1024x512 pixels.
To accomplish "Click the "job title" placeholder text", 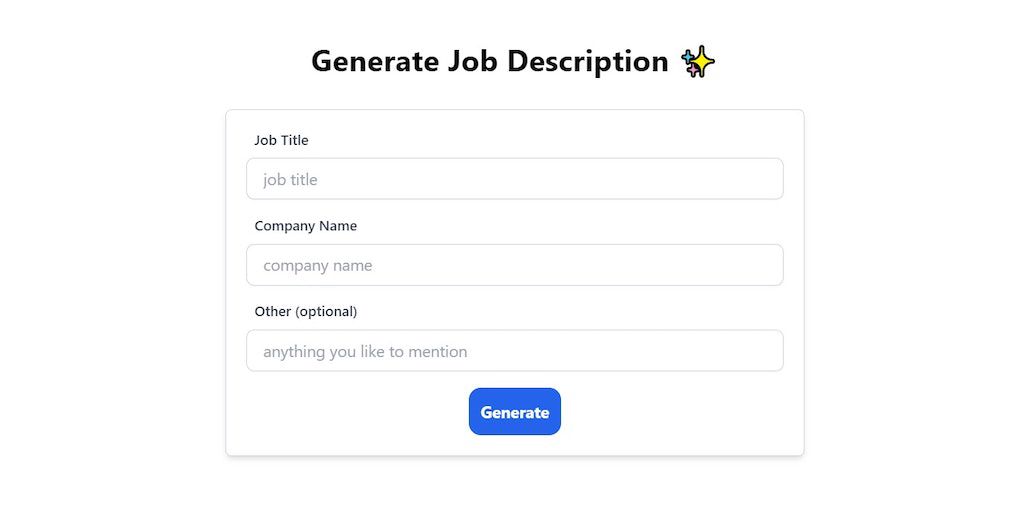I will (x=290, y=180).
